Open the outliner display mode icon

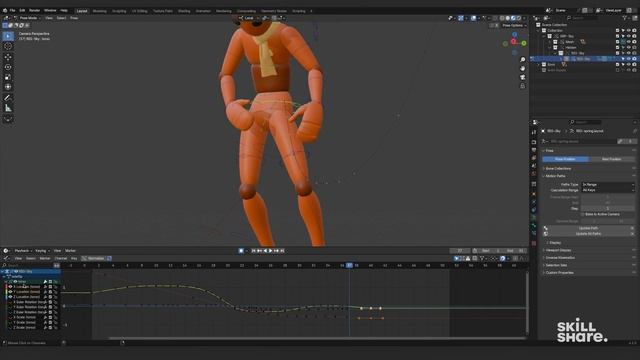coord(547,18)
